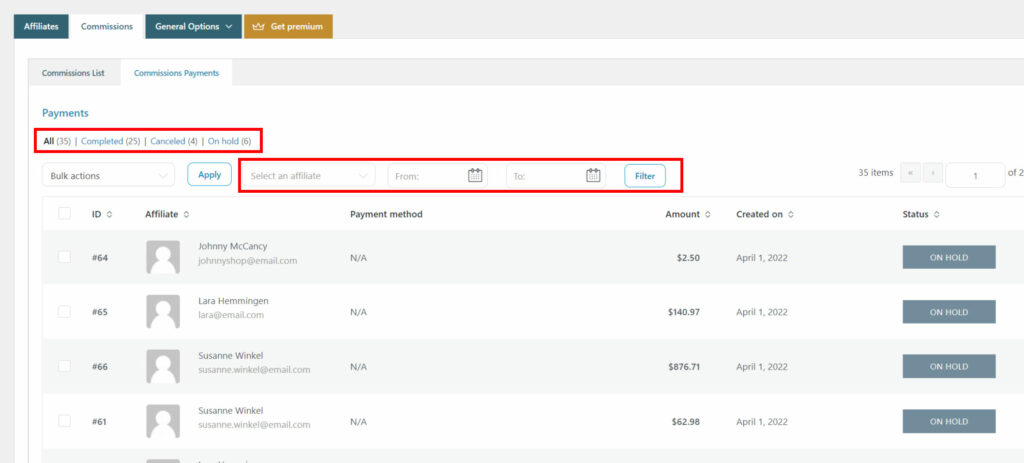Image resolution: width=1024 pixels, height=463 pixels.
Task: Open the General Options menu
Action: (x=193, y=26)
